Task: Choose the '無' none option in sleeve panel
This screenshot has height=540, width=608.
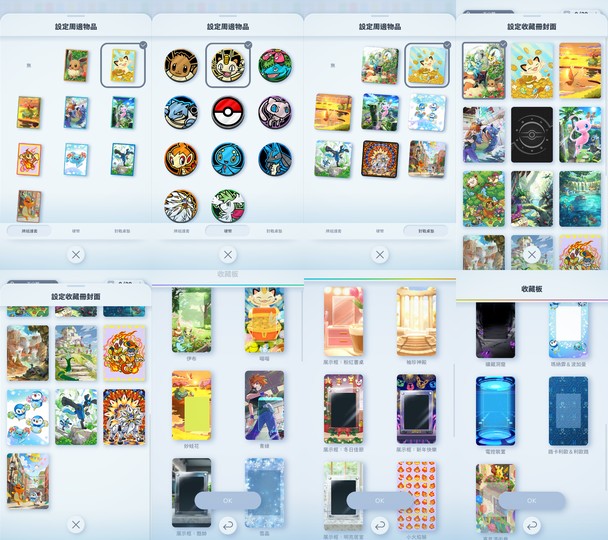Action: [29, 66]
